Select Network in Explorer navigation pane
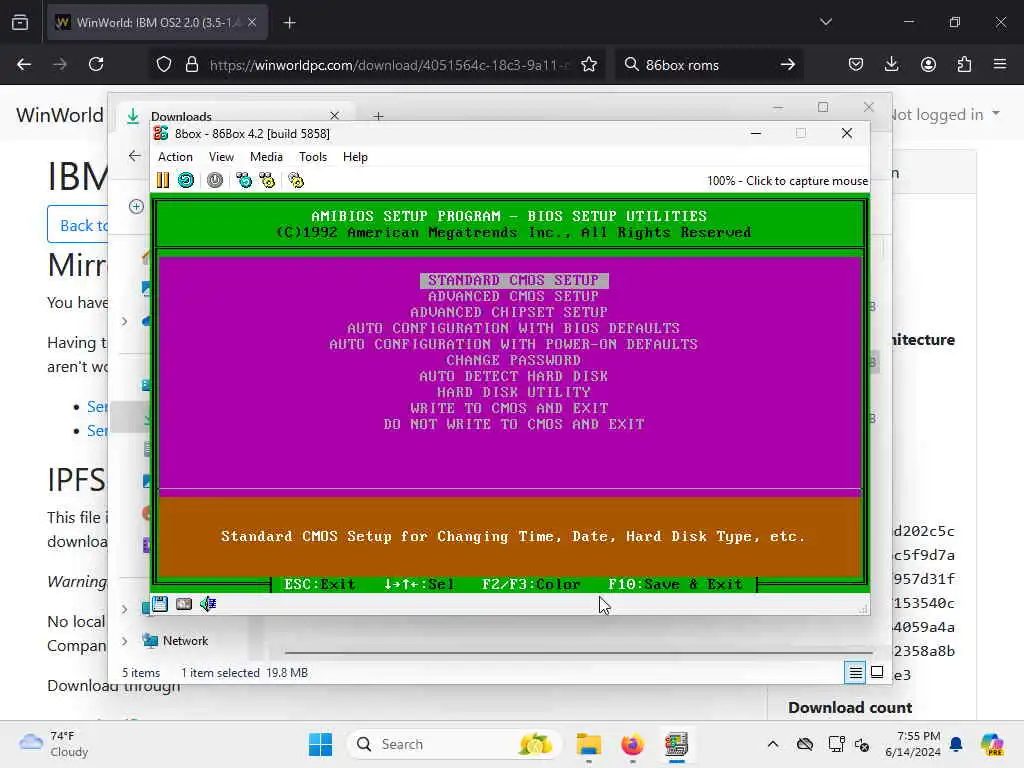The height and width of the screenshot is (768, 1024). pos(185,641)
